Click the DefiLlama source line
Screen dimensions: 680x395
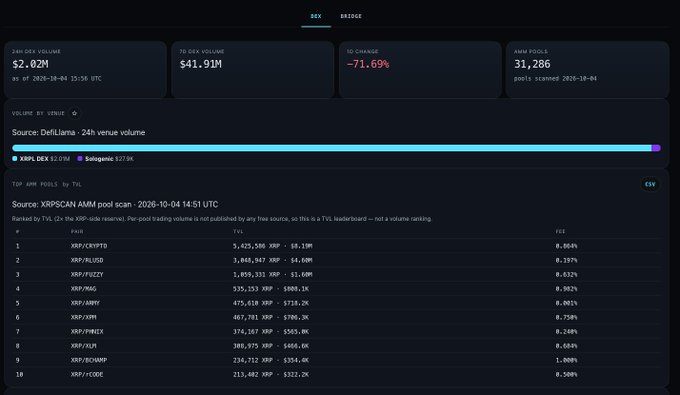click(78, 133)
